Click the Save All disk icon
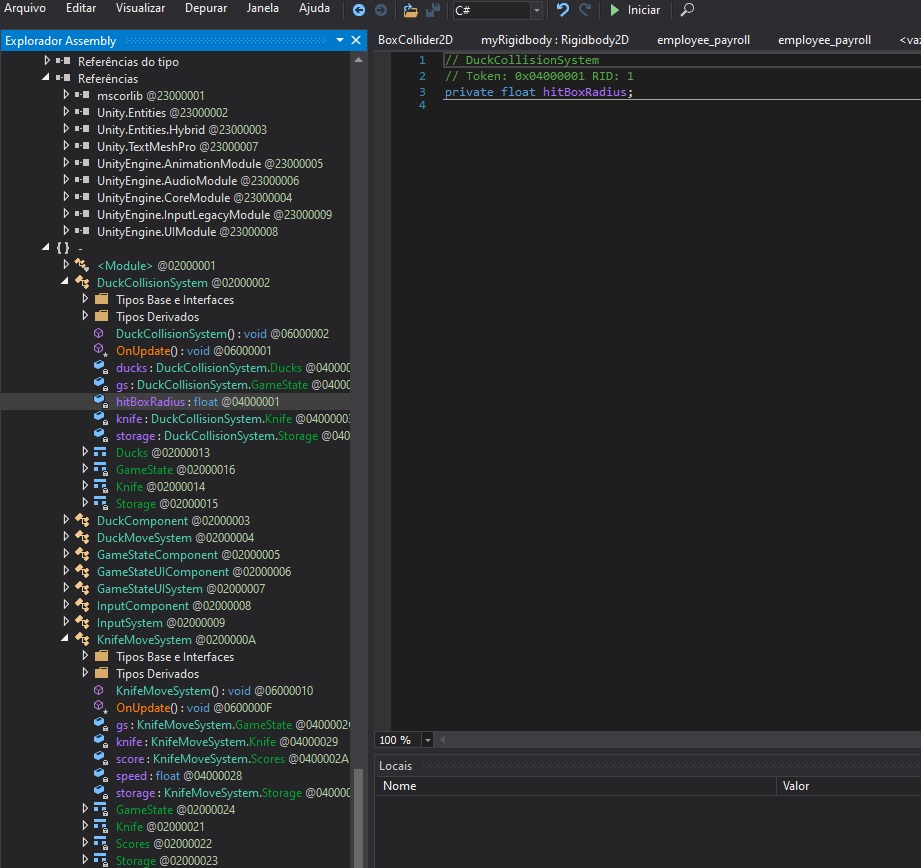This screenshot has height=868, width=921. [433, 10]
